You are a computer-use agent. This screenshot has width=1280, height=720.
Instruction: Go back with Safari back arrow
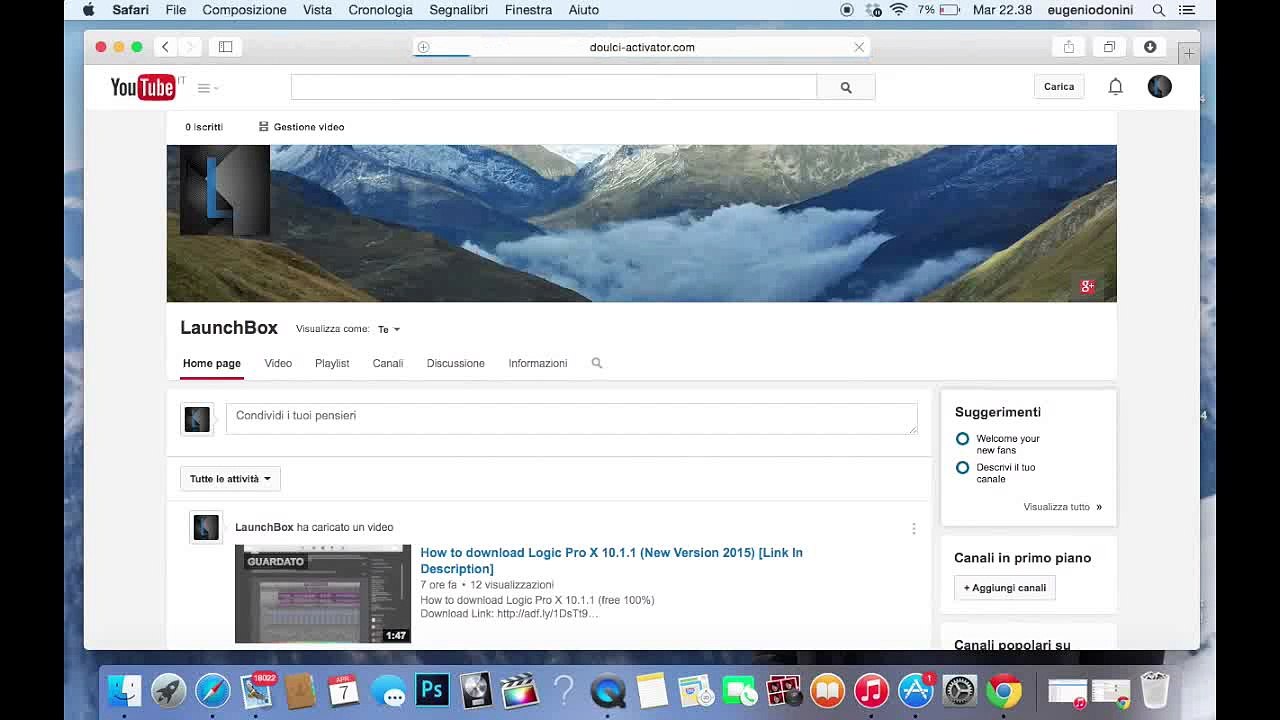coord(165,47)
